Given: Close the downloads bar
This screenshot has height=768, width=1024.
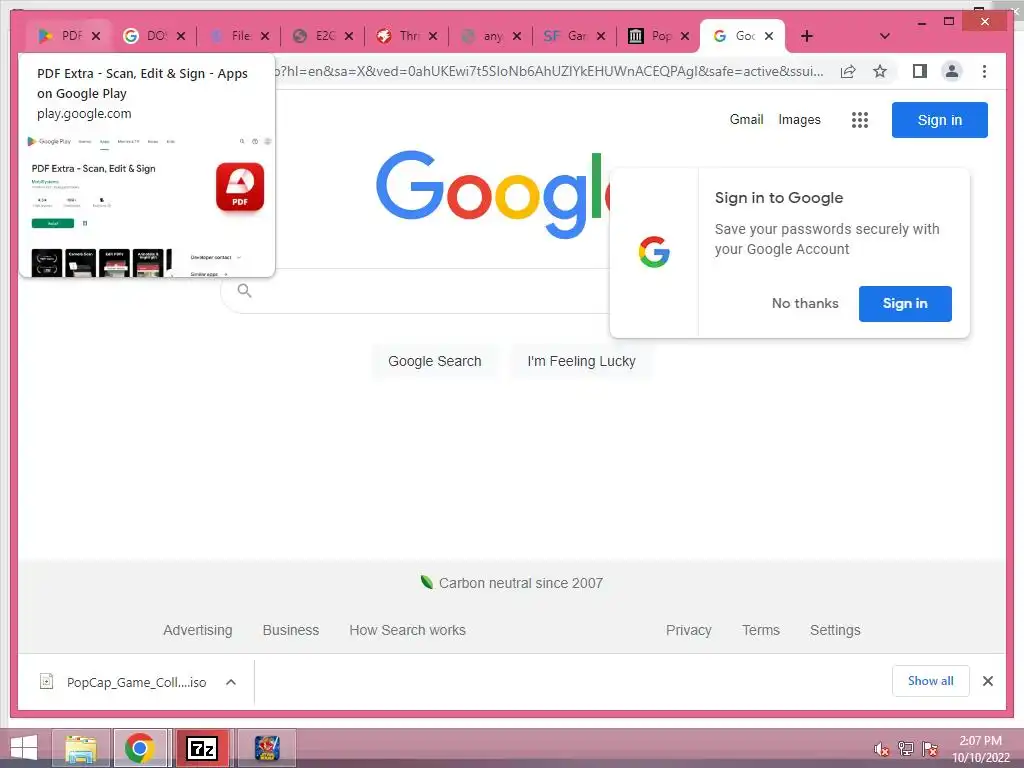Looking at the screenshot, I should [x=987, y=681].
